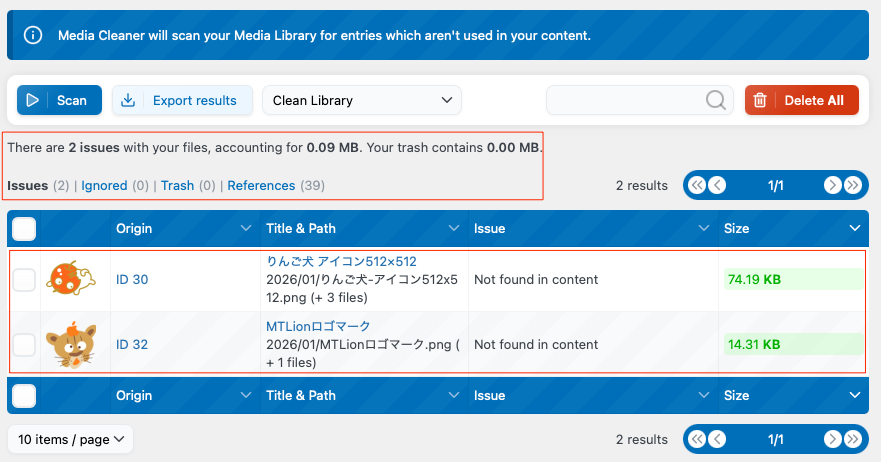
Task: Select the checkbox for ID 30 row
Action: click(24, 280)
